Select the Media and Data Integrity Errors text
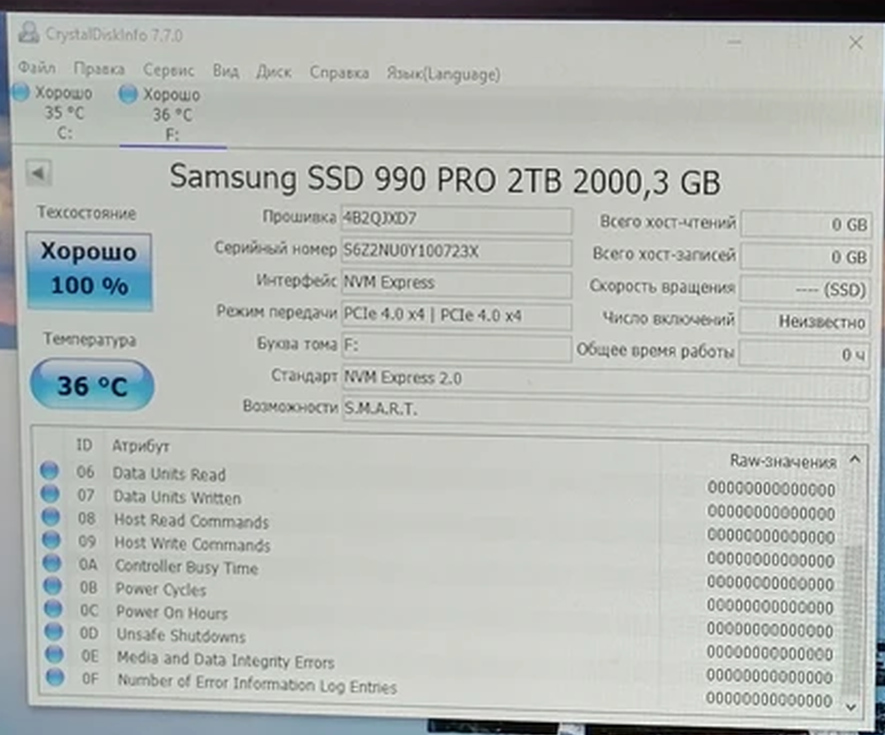 click(x=226, y=659)
